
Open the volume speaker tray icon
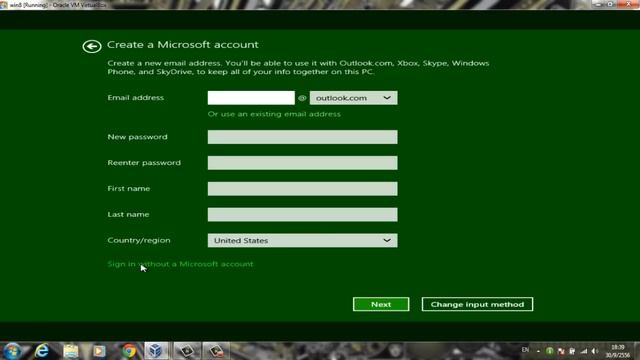pos(595,351)
